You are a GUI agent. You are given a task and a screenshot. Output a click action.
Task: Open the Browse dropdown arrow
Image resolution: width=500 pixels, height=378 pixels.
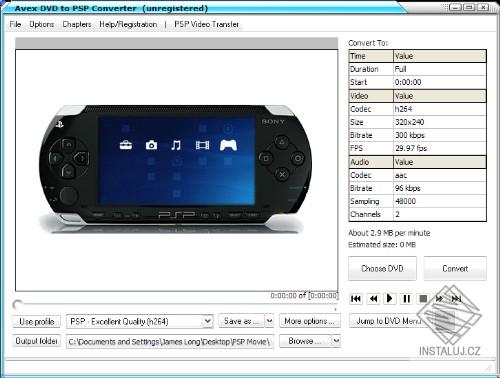pos(336,341)
